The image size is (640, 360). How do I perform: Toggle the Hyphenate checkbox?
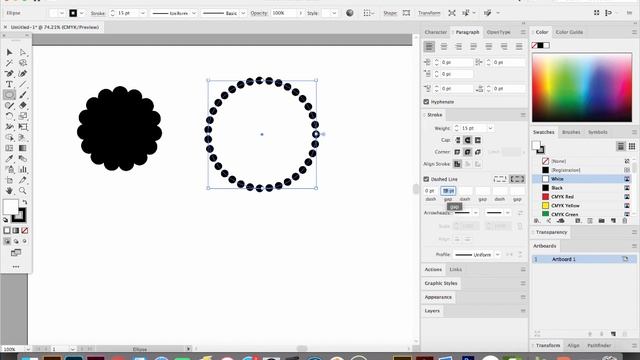[x=426, y=102]
